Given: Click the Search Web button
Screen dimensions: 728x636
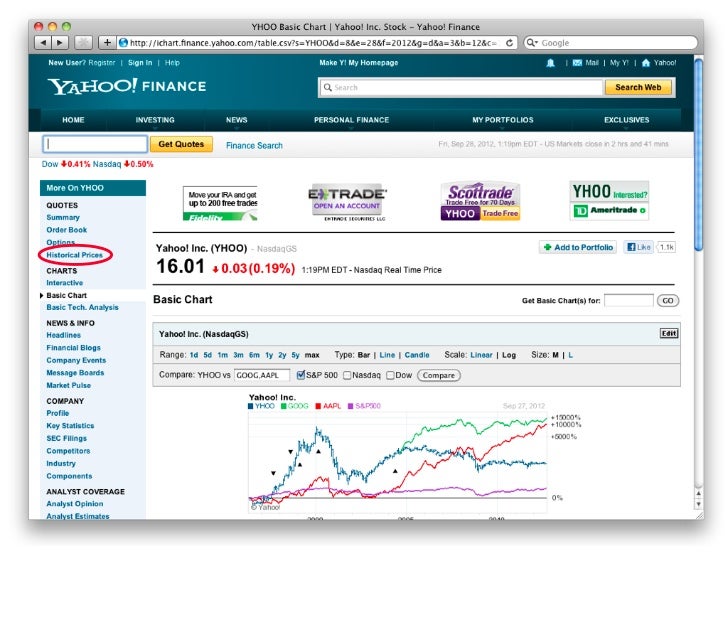Looking at the screenshot, I should [638, 87].
